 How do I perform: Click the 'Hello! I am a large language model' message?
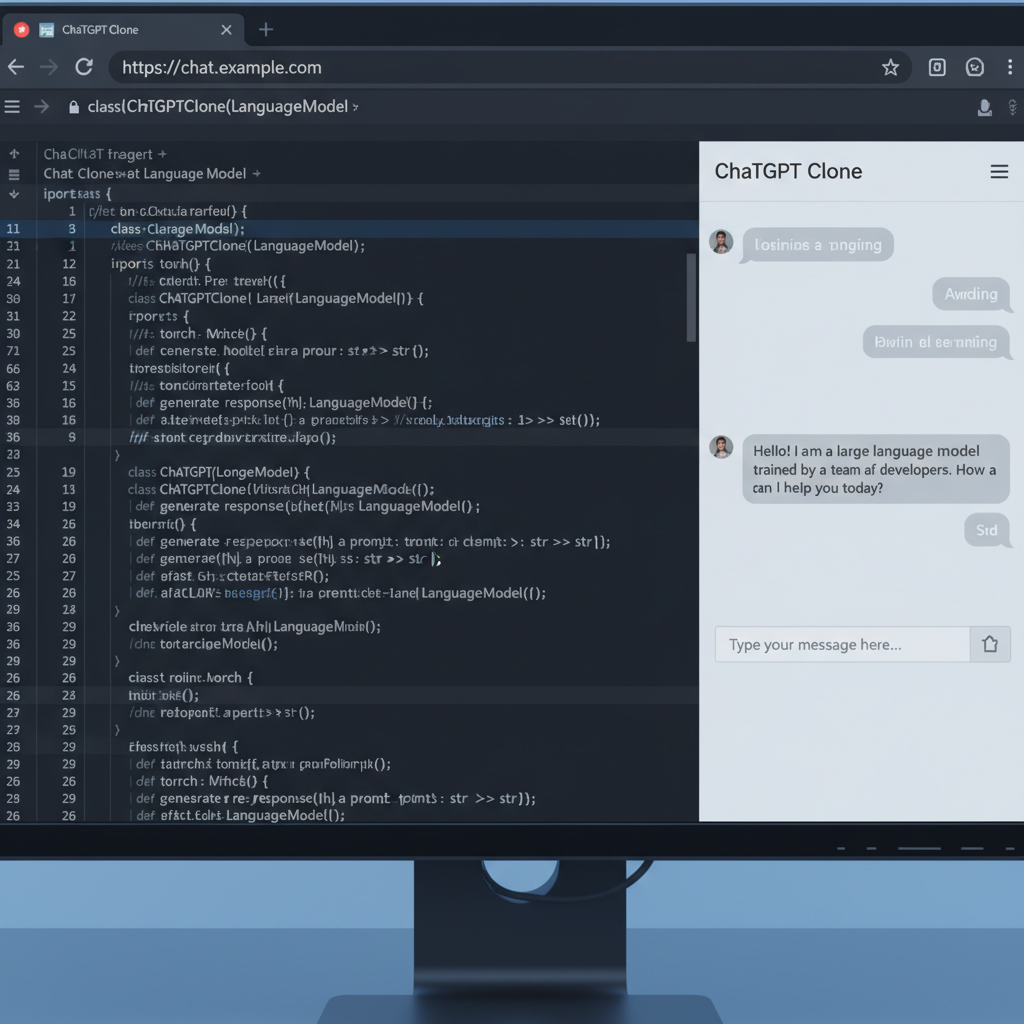coord(875,469)
